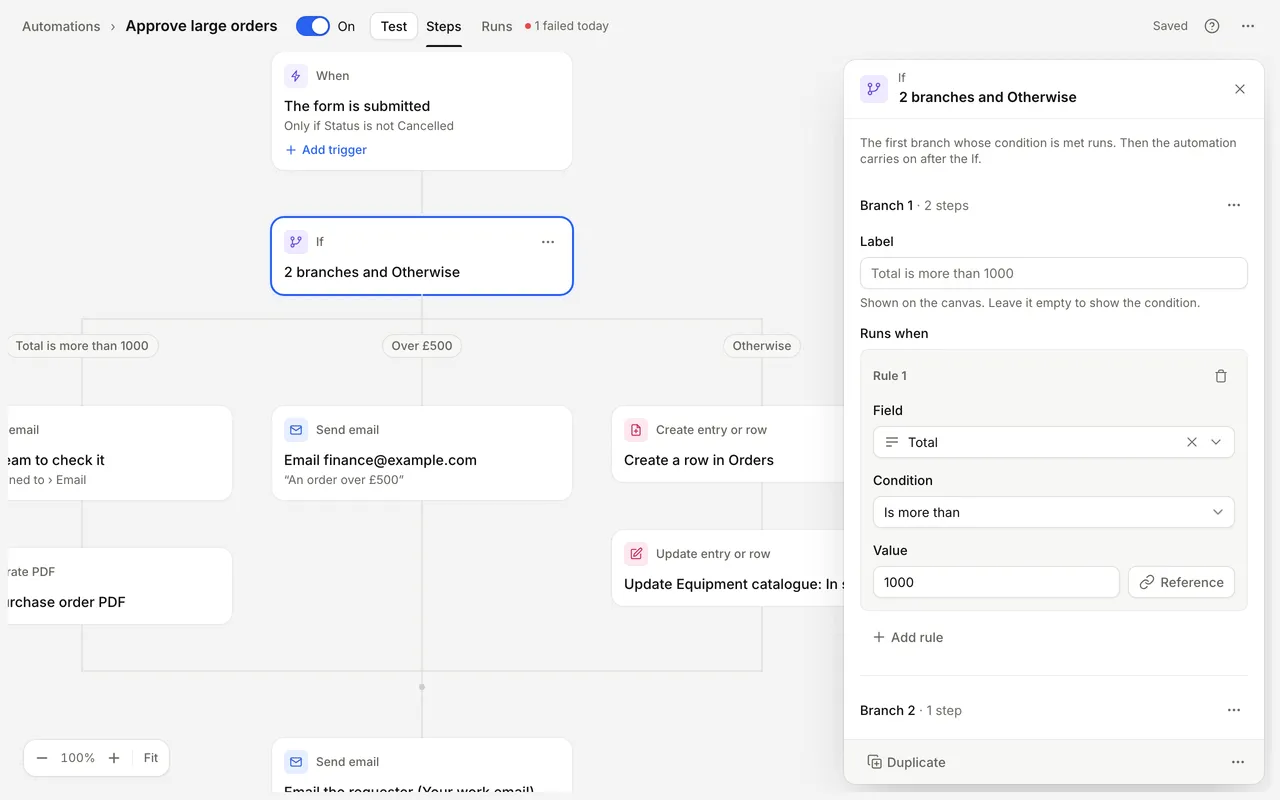
Task: Go to Automations breadcrumb
Action: [x=61, y=26]
